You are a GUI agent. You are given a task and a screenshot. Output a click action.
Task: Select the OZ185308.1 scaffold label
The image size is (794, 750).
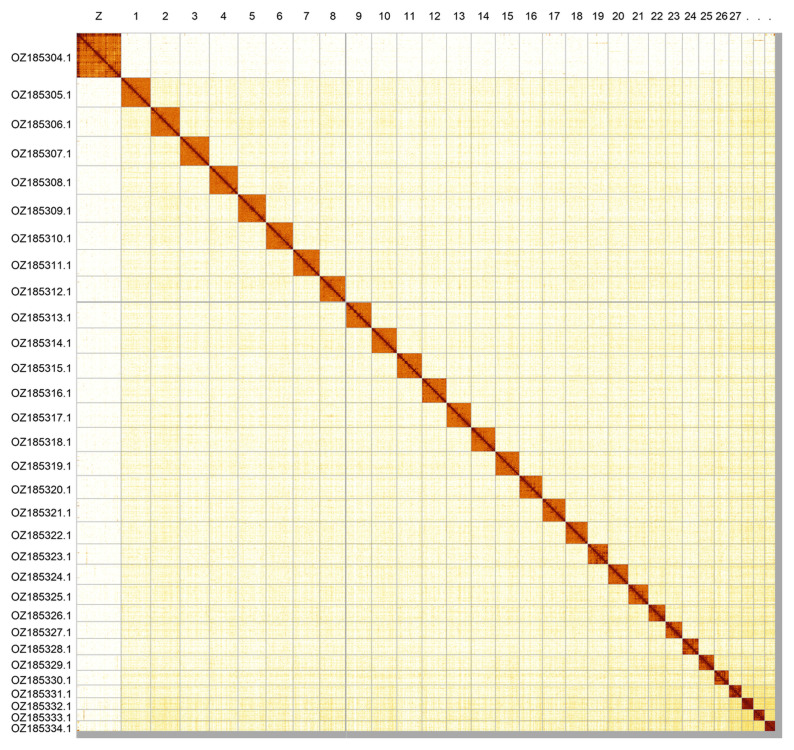coord(41,183)
